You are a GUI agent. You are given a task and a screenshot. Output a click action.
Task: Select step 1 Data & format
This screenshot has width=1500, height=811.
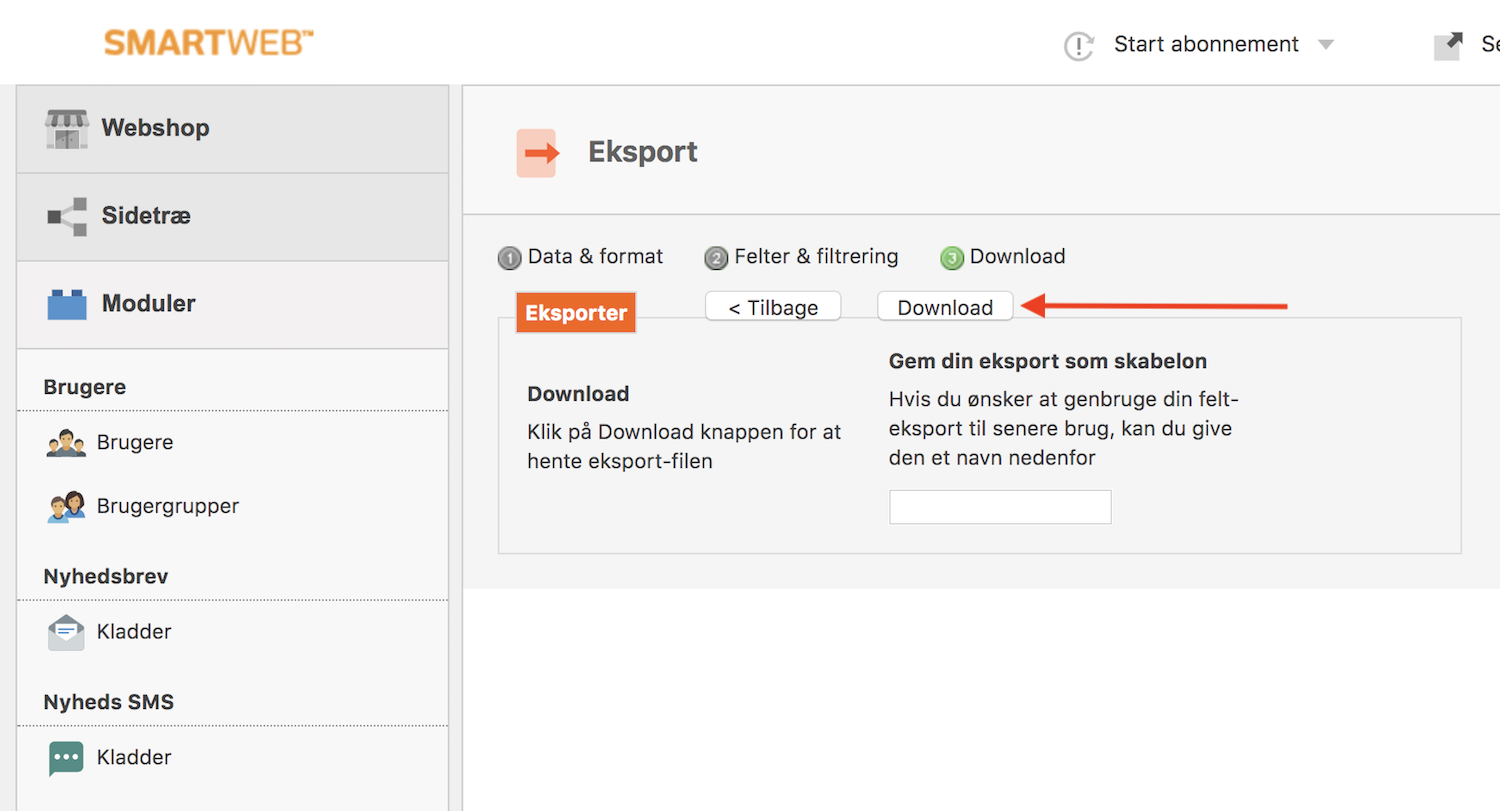pyautogui.click(x=580, y=256)
